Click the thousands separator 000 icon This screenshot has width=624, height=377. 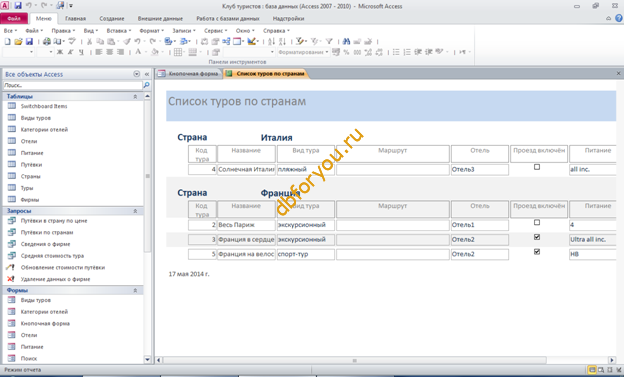click(357, 52)
